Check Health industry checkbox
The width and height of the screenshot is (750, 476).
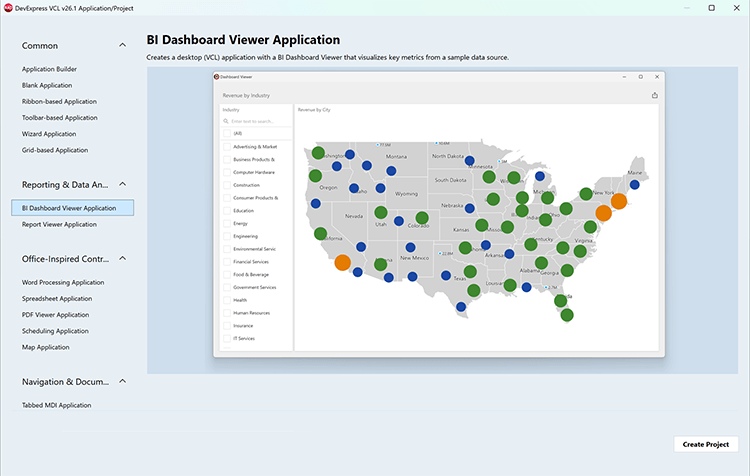(x=227, y=300)
